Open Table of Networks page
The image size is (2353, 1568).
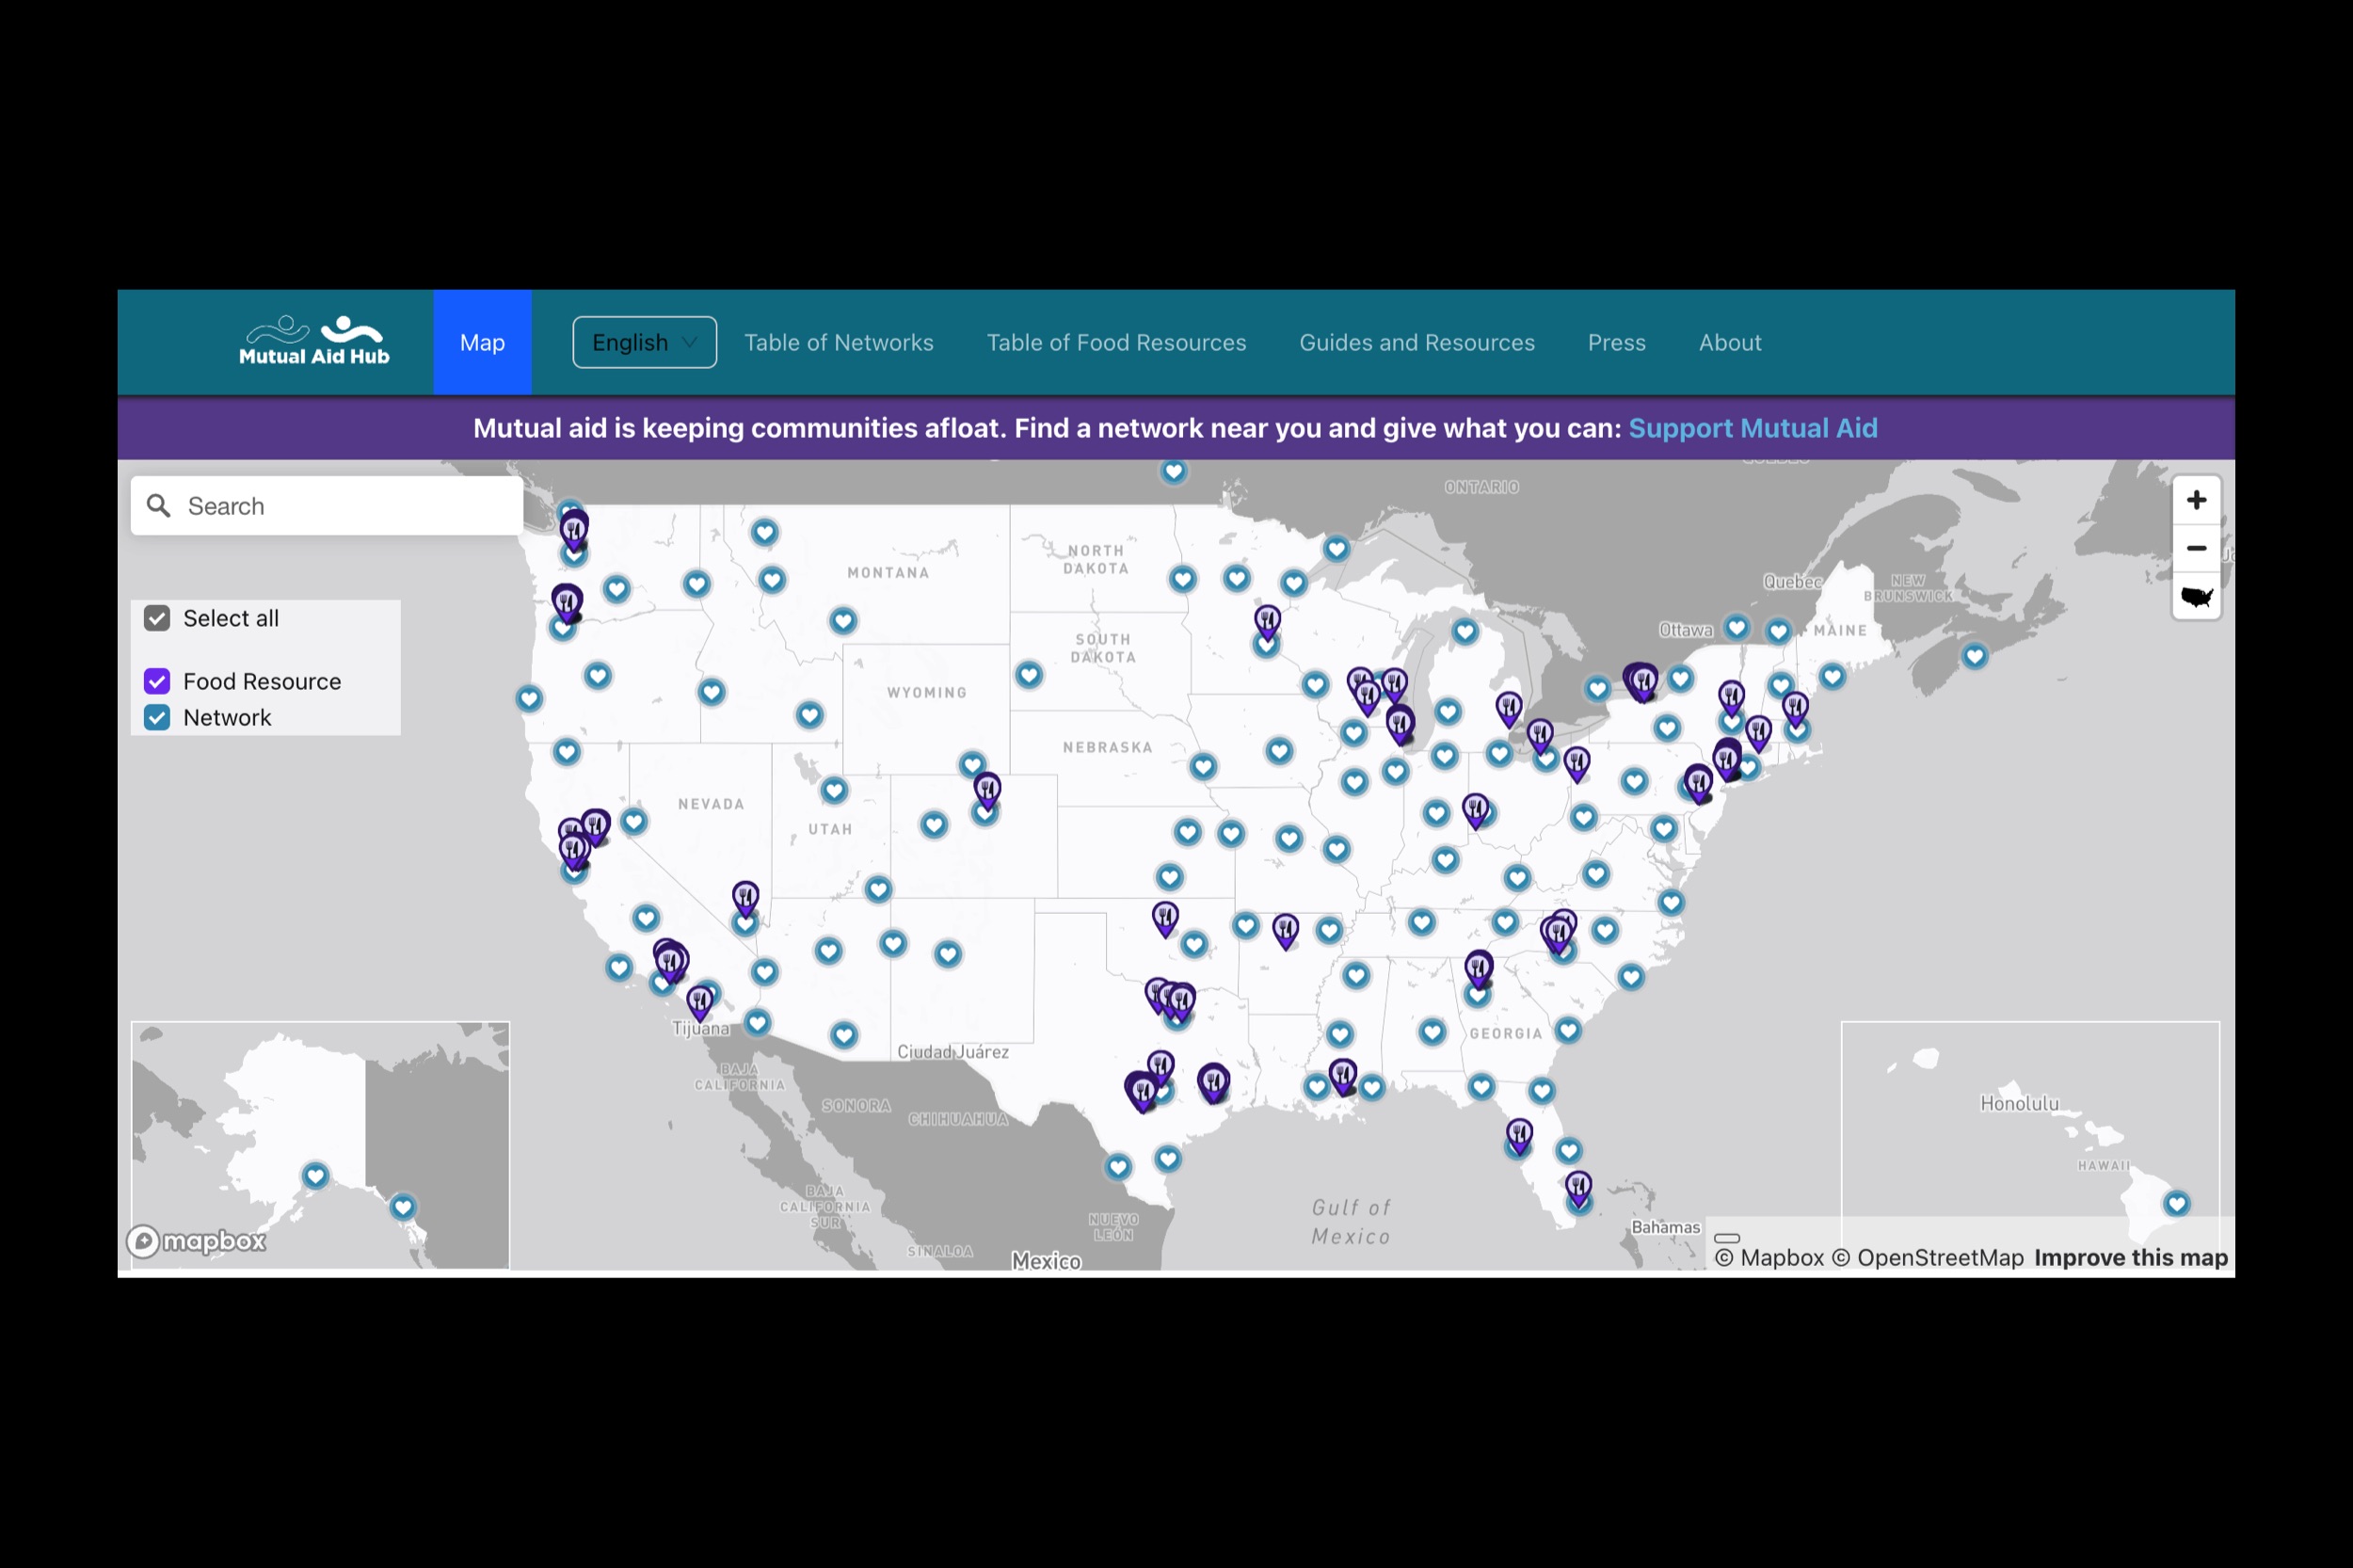(838, 342)
